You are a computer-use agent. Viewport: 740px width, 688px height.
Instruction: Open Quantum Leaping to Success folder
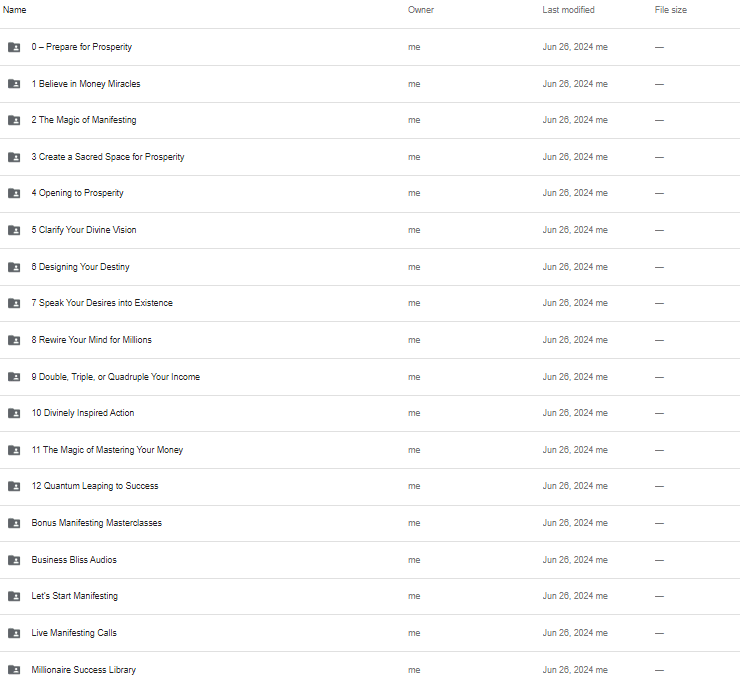370,487
